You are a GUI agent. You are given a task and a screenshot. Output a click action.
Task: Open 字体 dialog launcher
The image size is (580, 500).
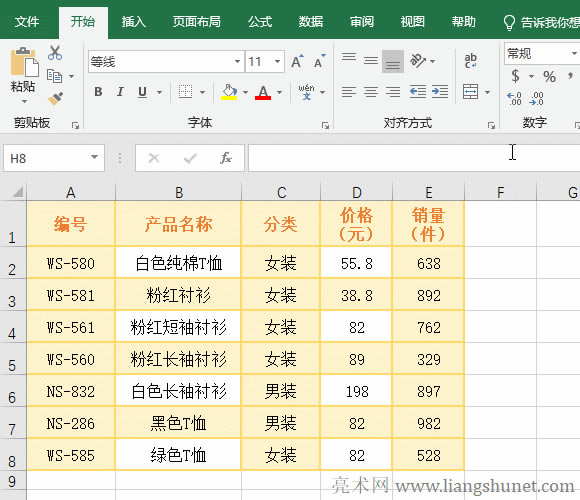(x=325, y=126)
